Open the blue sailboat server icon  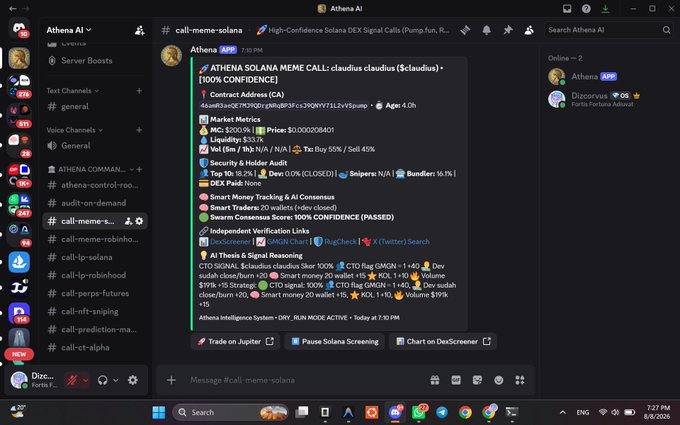19,262
